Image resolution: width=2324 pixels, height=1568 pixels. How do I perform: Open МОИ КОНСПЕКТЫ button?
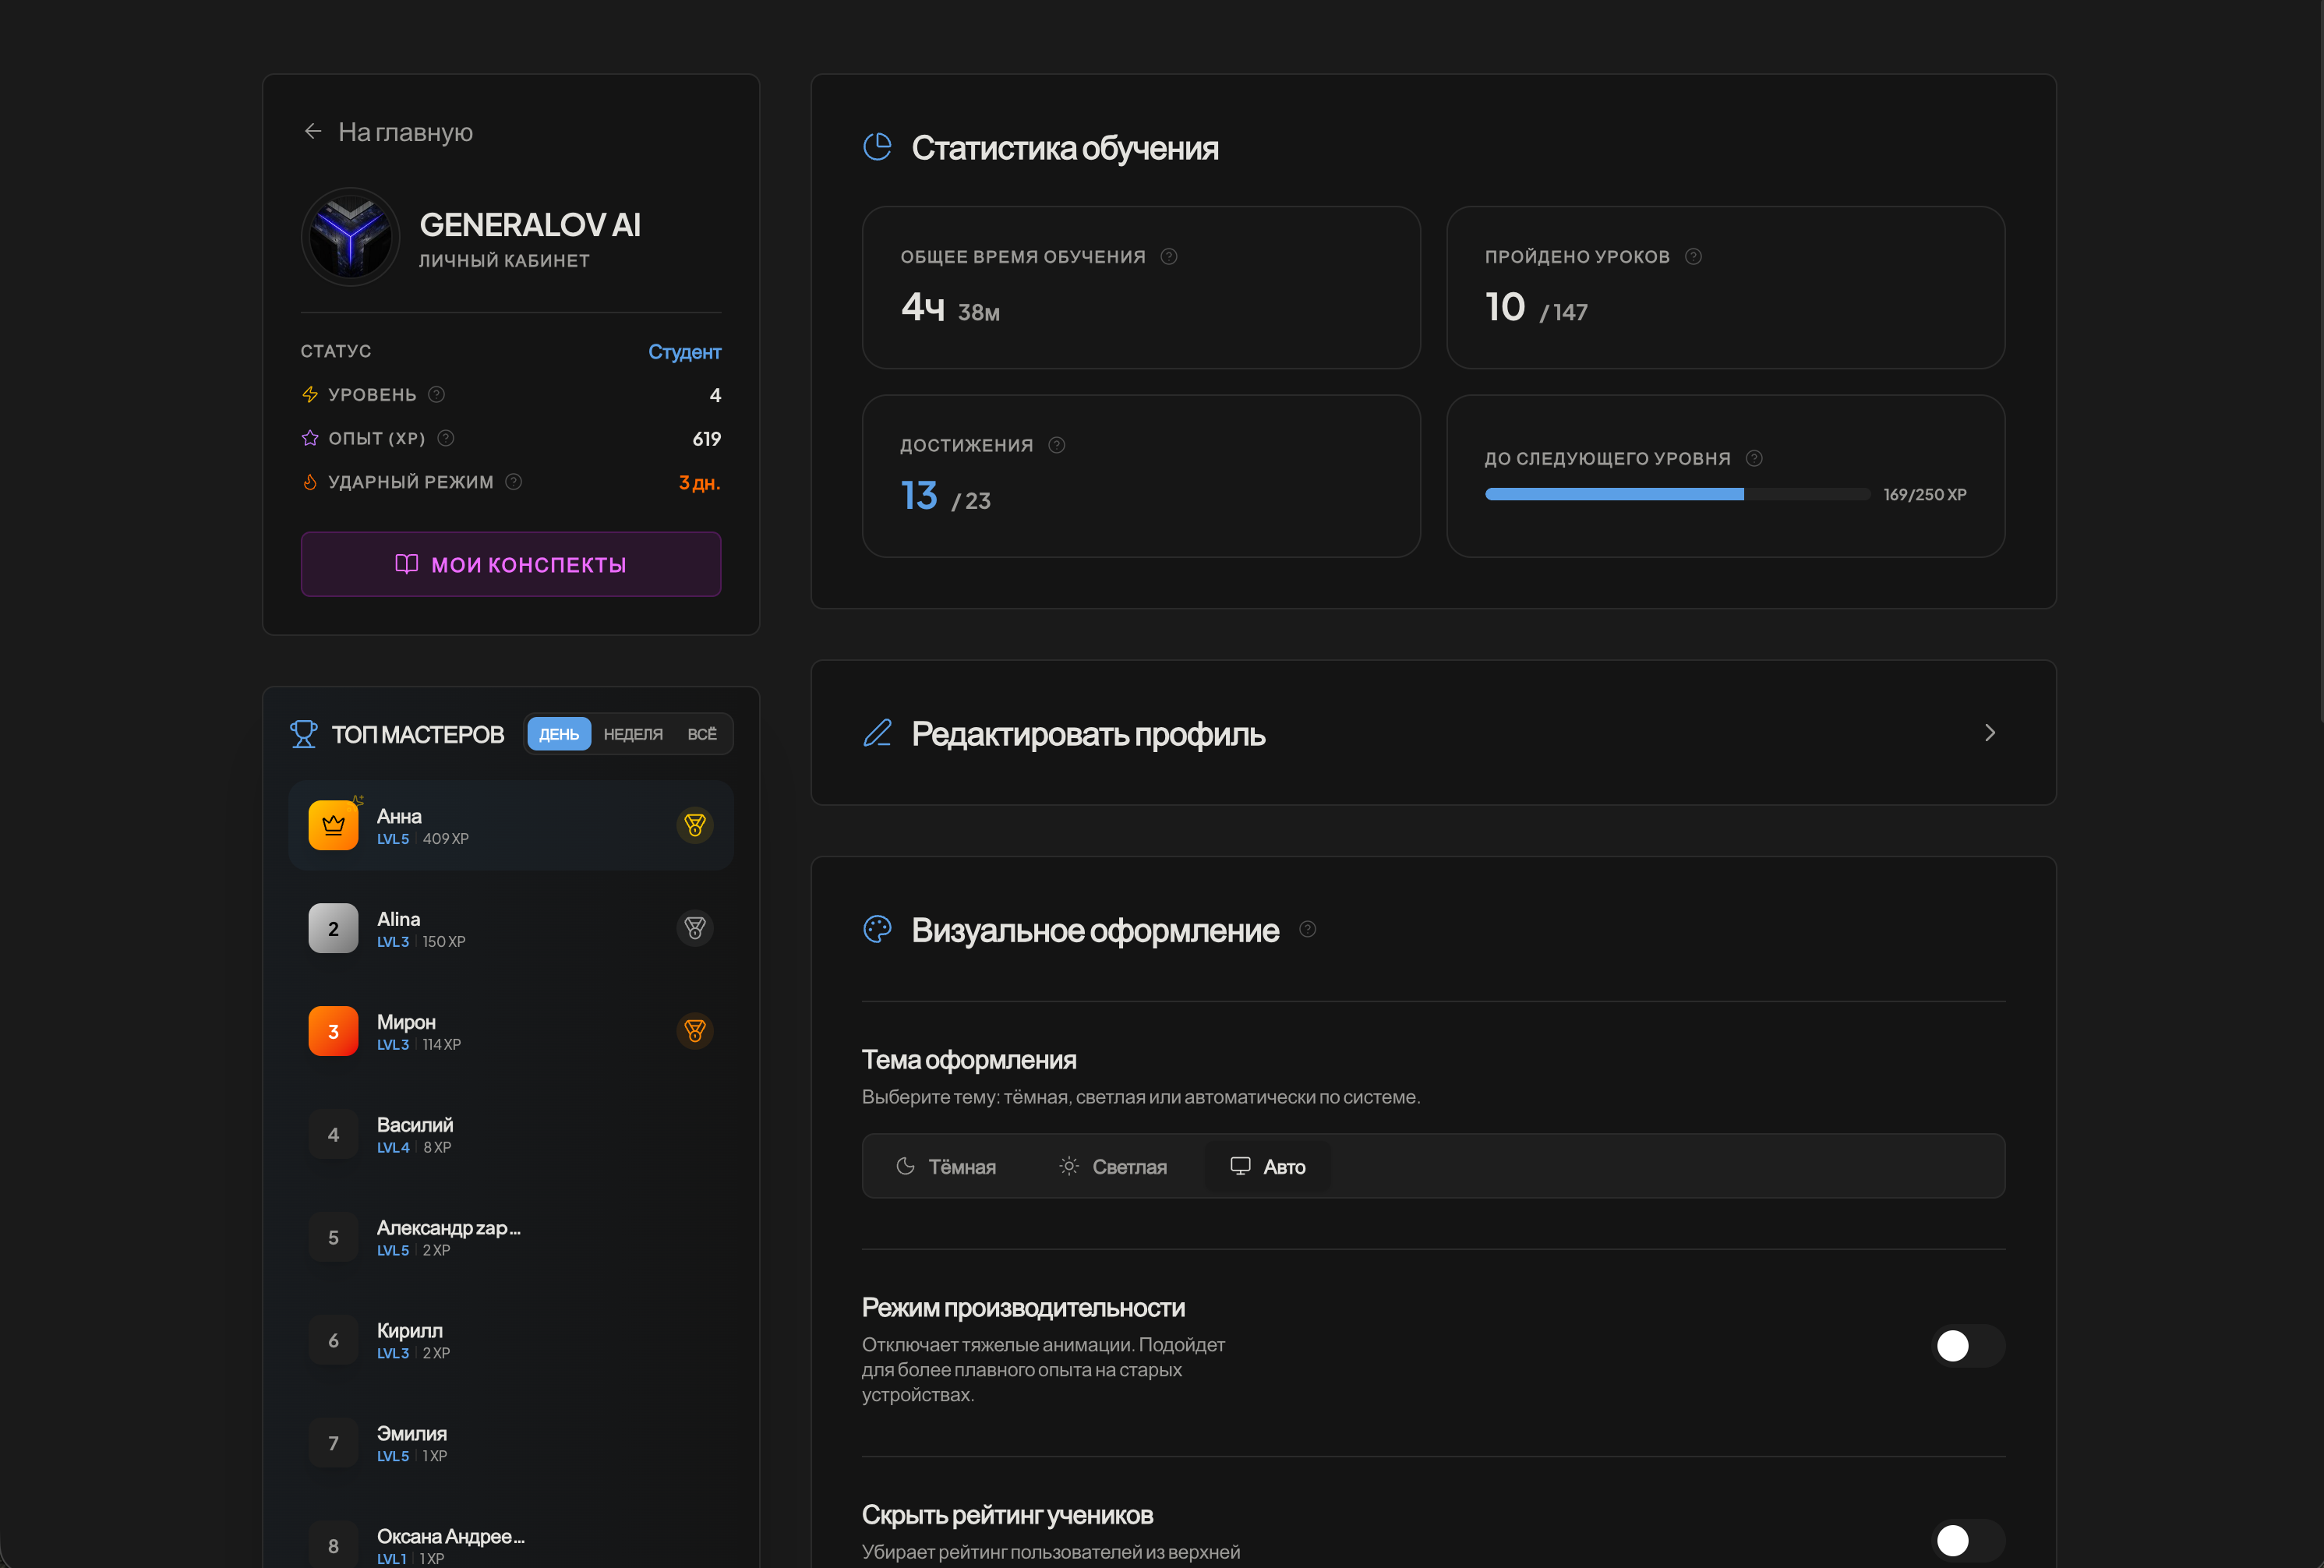510,564
